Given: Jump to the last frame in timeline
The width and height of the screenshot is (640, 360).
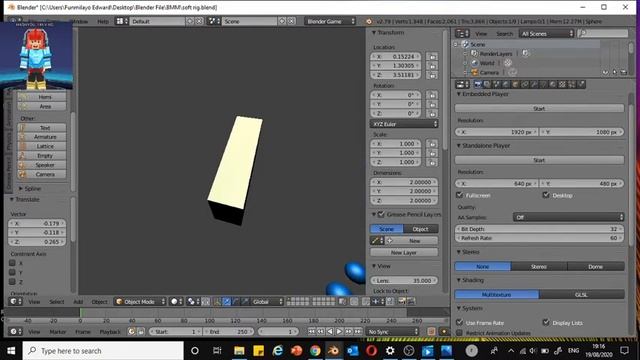Looking at the screenshot, I should [x=358, y=331].
